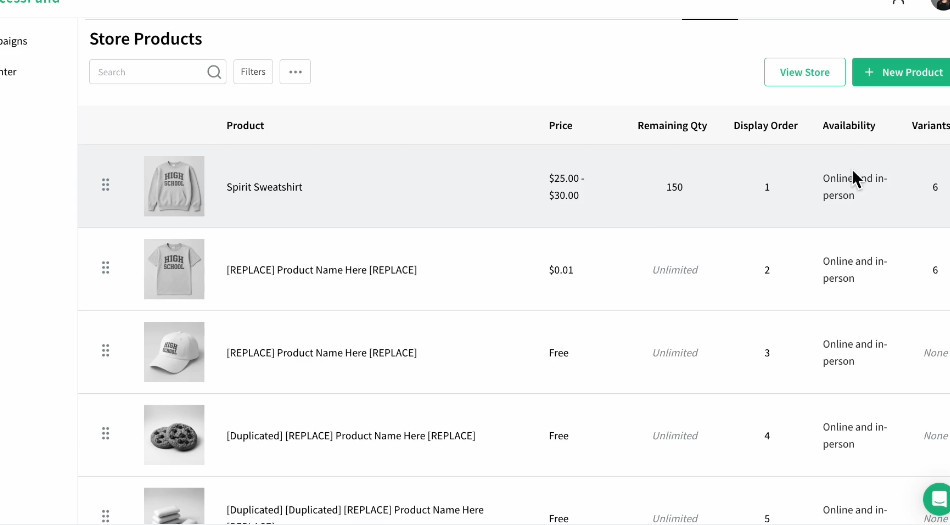
Task: Sort by Availability column header
Action: click(x=849, y=125)
